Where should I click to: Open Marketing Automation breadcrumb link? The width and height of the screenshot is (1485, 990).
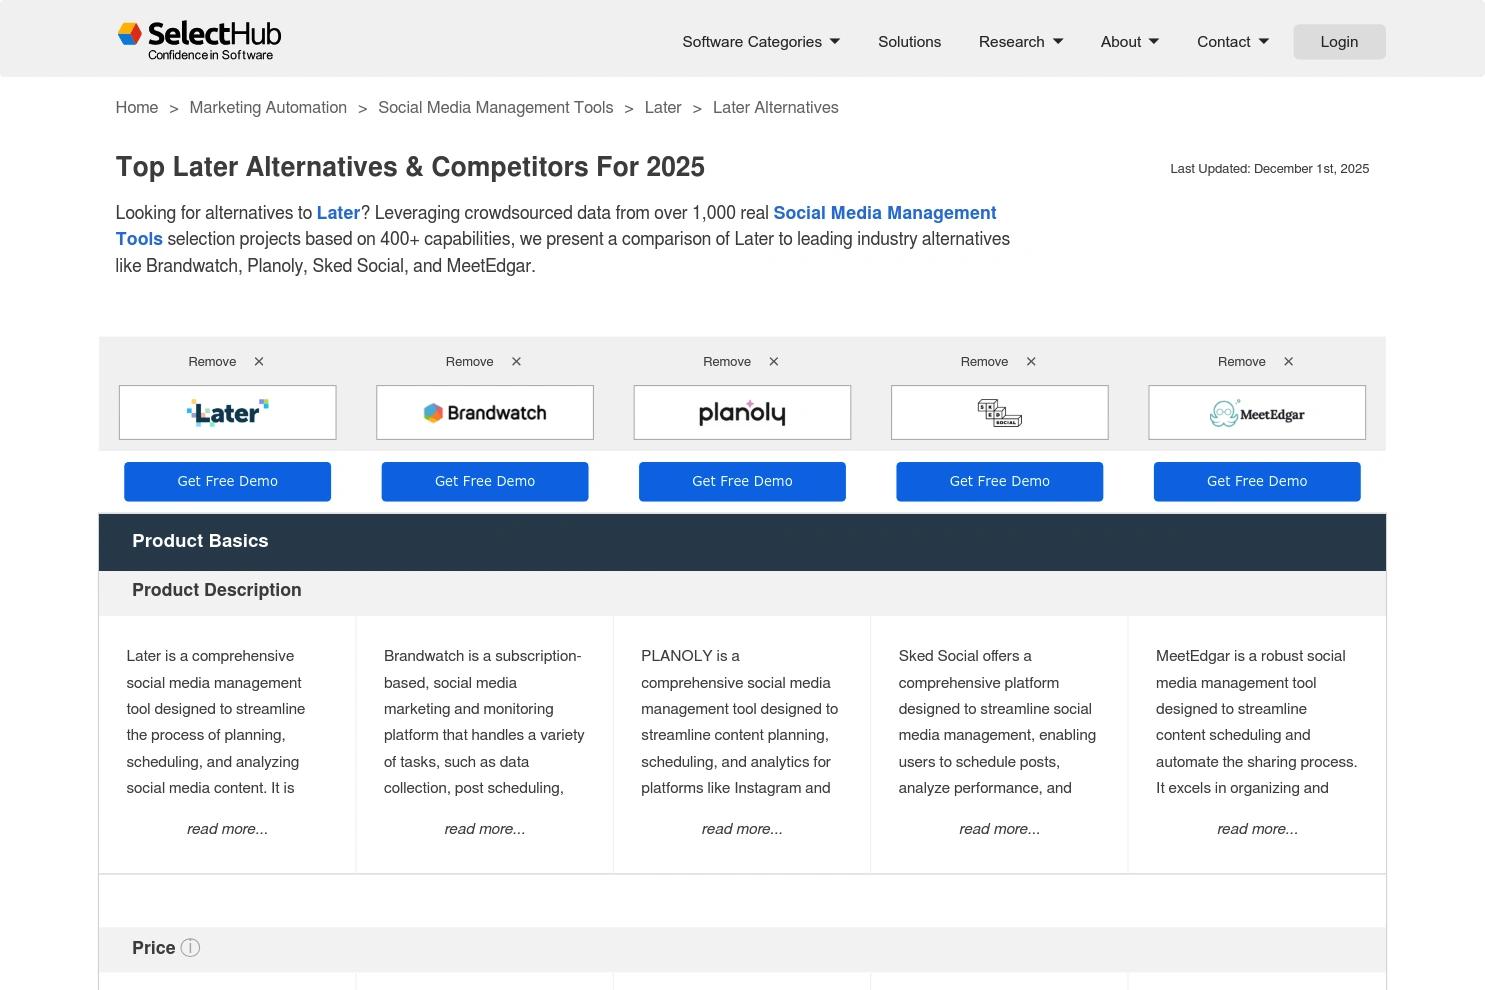pyautogui.click(x=268, y=108)
